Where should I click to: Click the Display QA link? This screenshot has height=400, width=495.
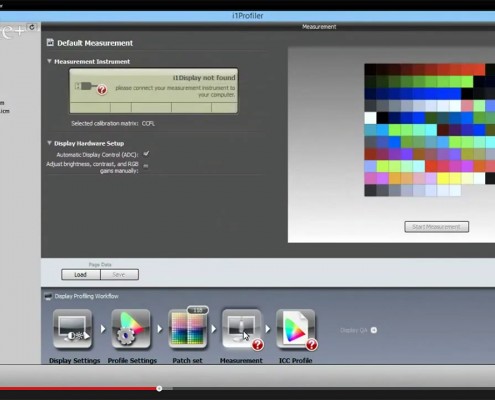pyautogui.click(x=354, y=330)
